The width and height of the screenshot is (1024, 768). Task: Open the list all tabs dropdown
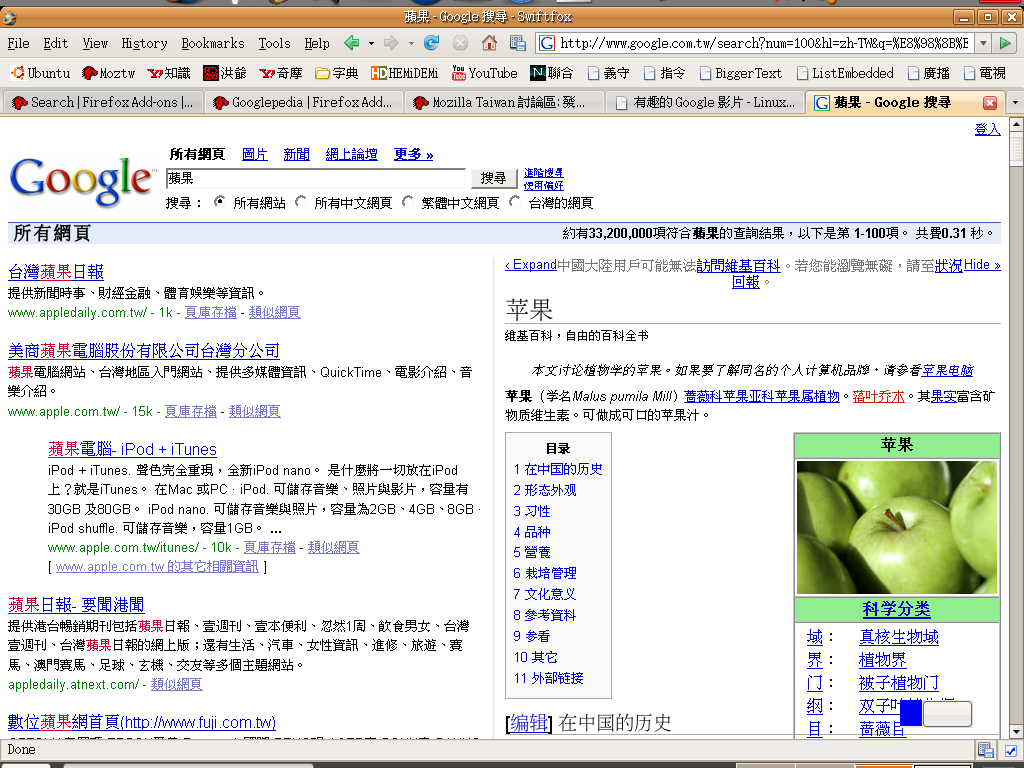(1015, 103)
